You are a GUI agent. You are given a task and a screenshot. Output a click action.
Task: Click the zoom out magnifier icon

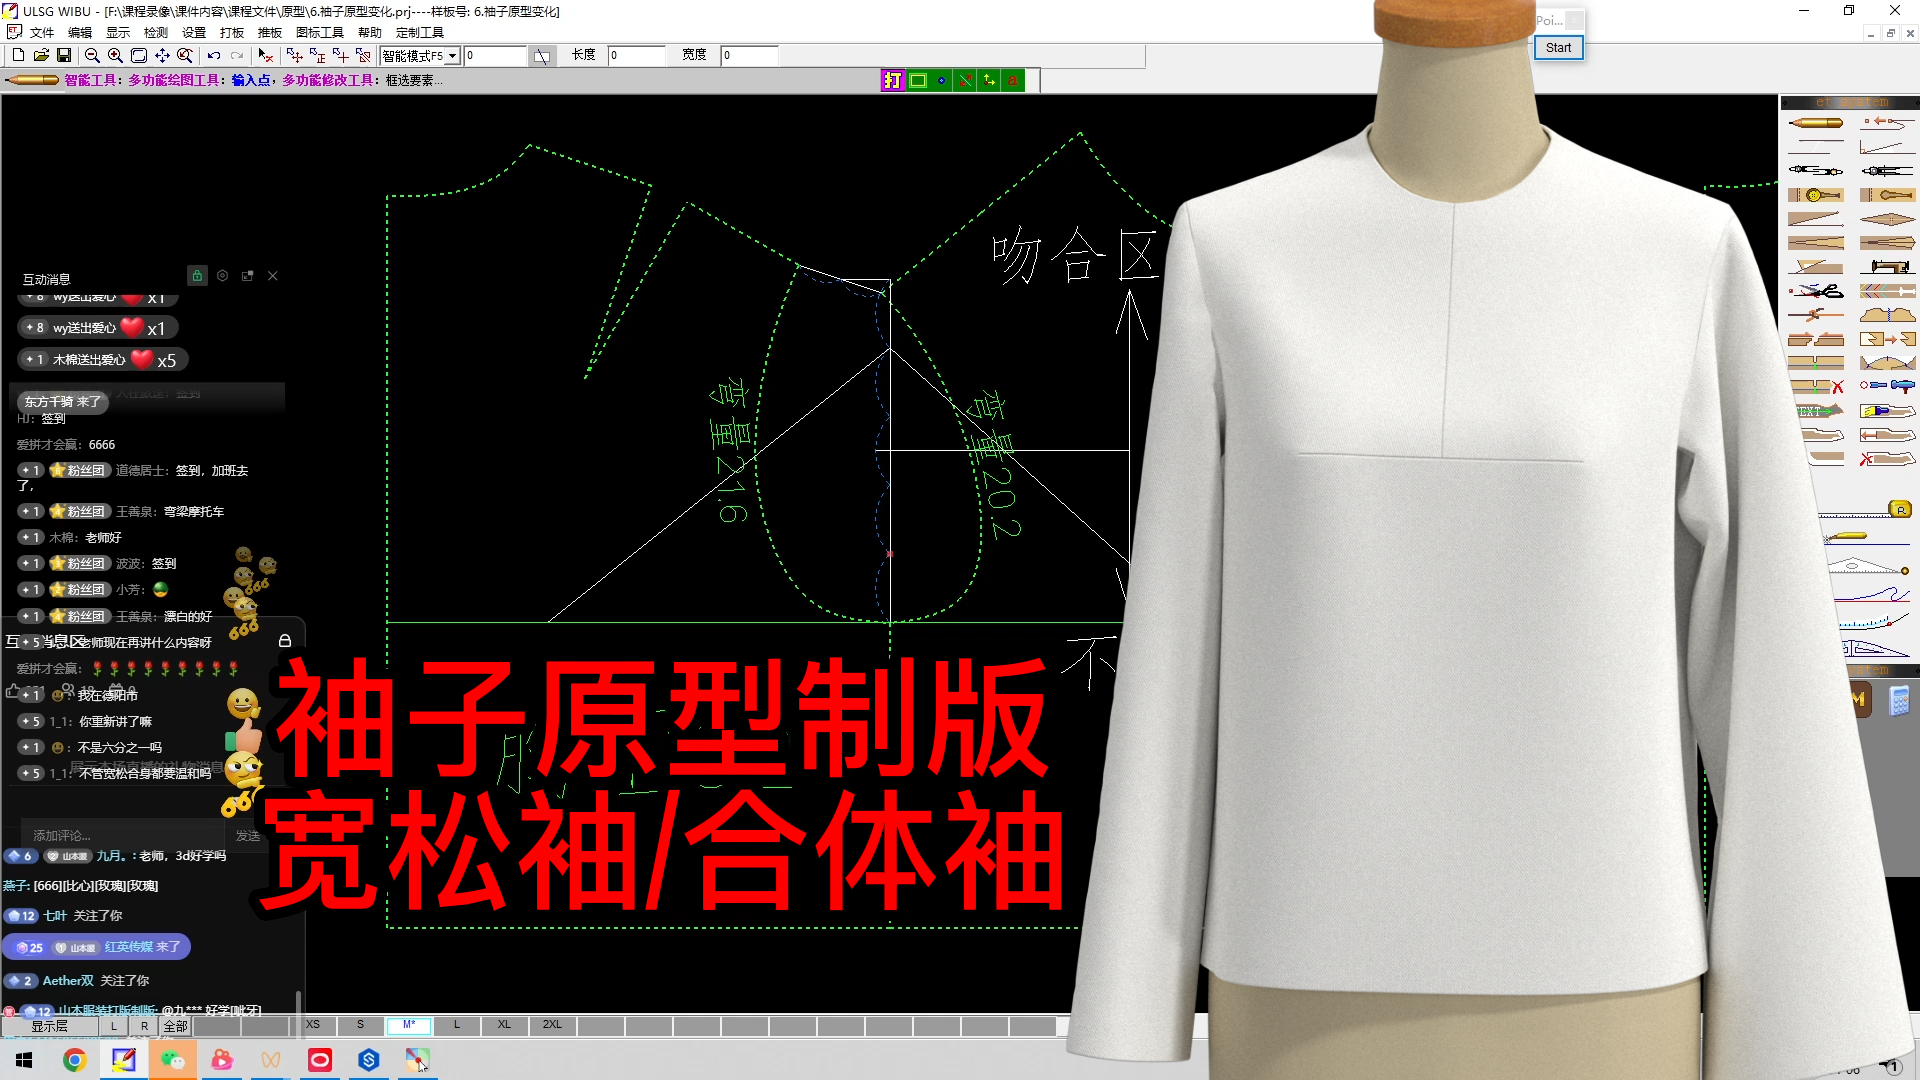[92, 56]
